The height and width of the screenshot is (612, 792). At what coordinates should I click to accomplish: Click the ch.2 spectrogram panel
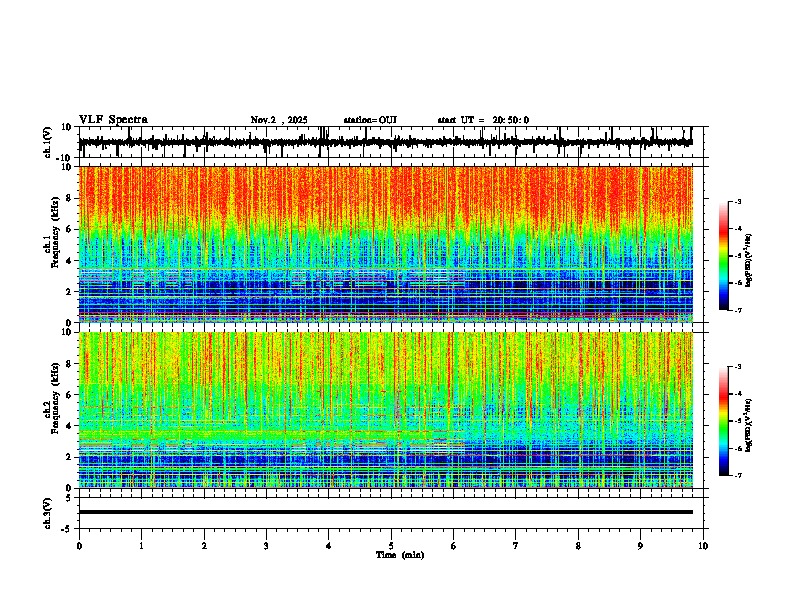pos(385,410)
